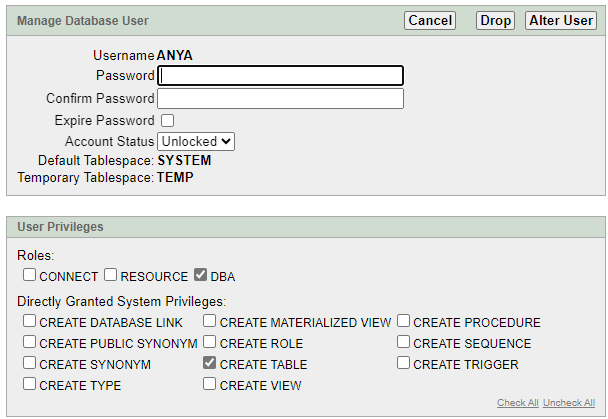Click the Check All link
The image size is (608, 419).
pyautogui.click(x=518, y=403)
